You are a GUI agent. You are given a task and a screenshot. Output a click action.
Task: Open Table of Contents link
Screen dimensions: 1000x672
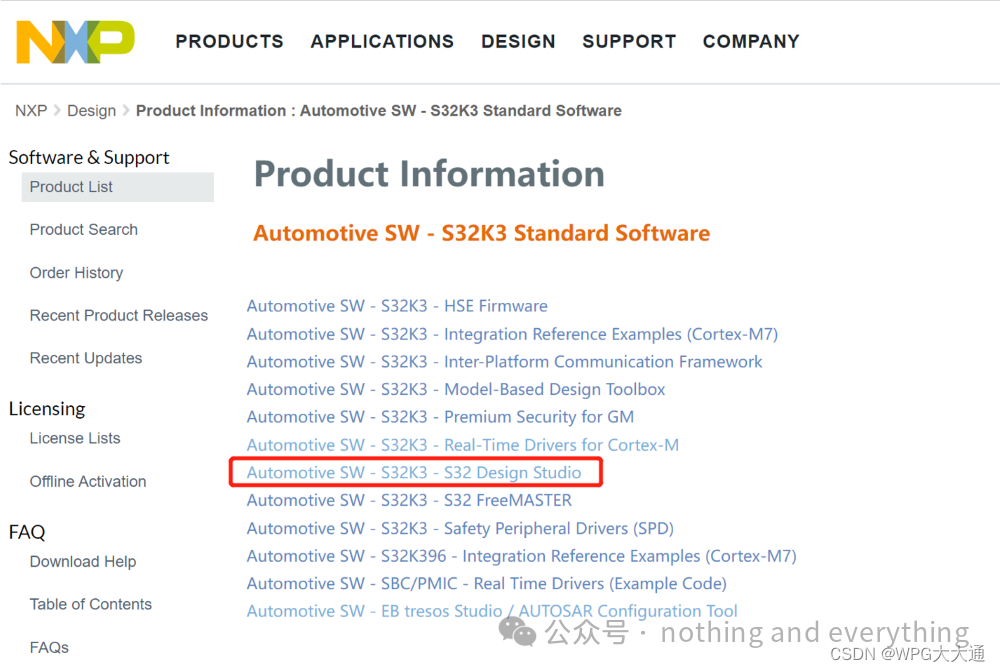[x=91, y=604]
